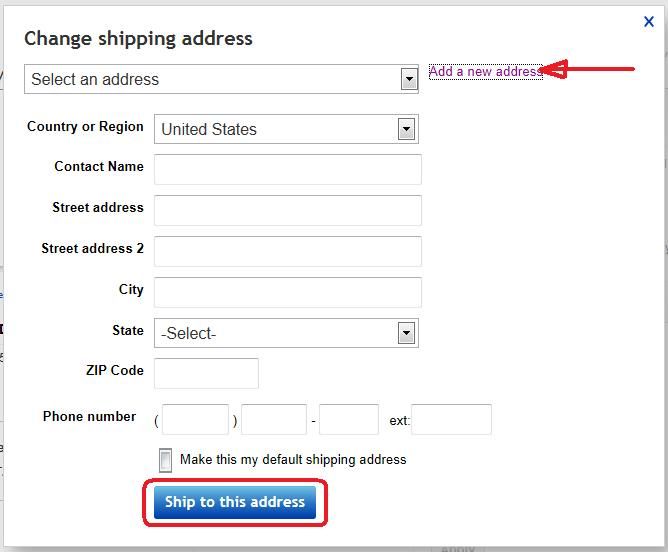This screenshot has width=668, height=552.
Task: Click the phone area code box
Action: coord(195,420)
